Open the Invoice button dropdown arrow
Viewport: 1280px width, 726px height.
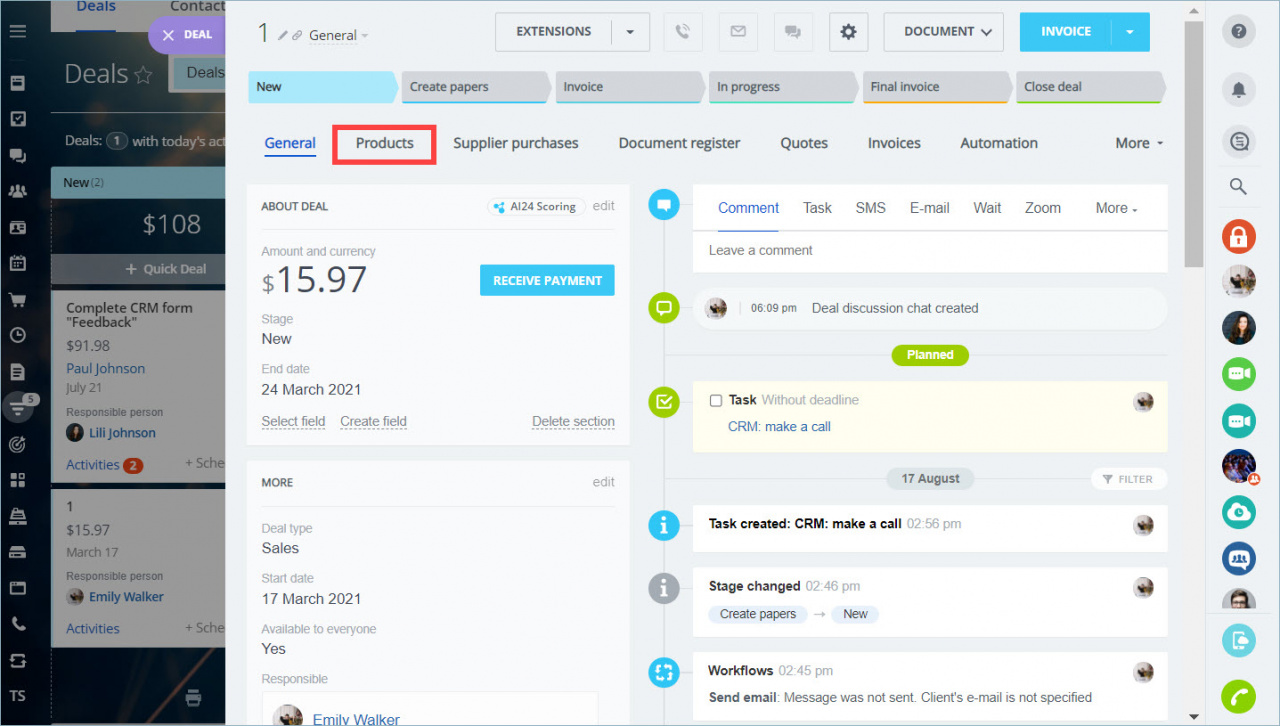point(1130,32)
